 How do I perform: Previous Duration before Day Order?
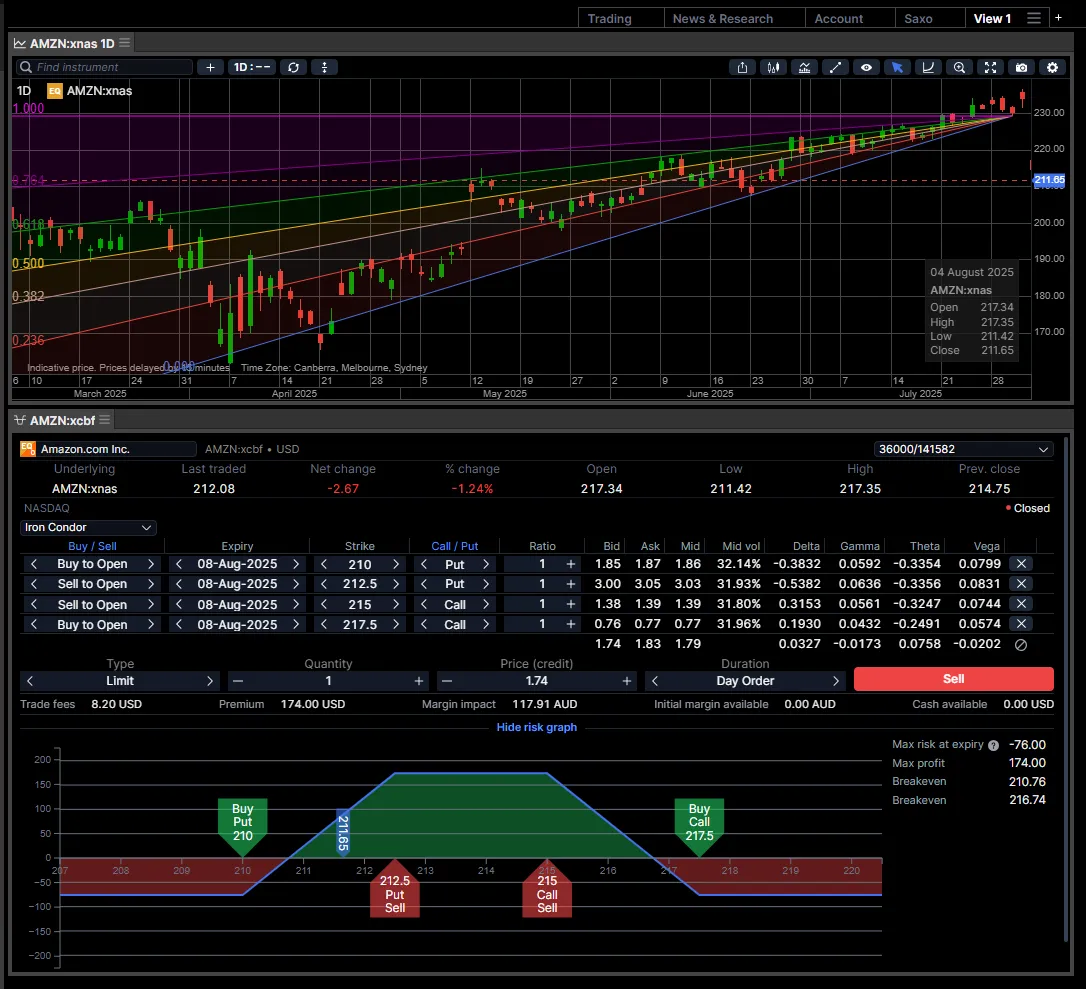[x=655, y=681]
